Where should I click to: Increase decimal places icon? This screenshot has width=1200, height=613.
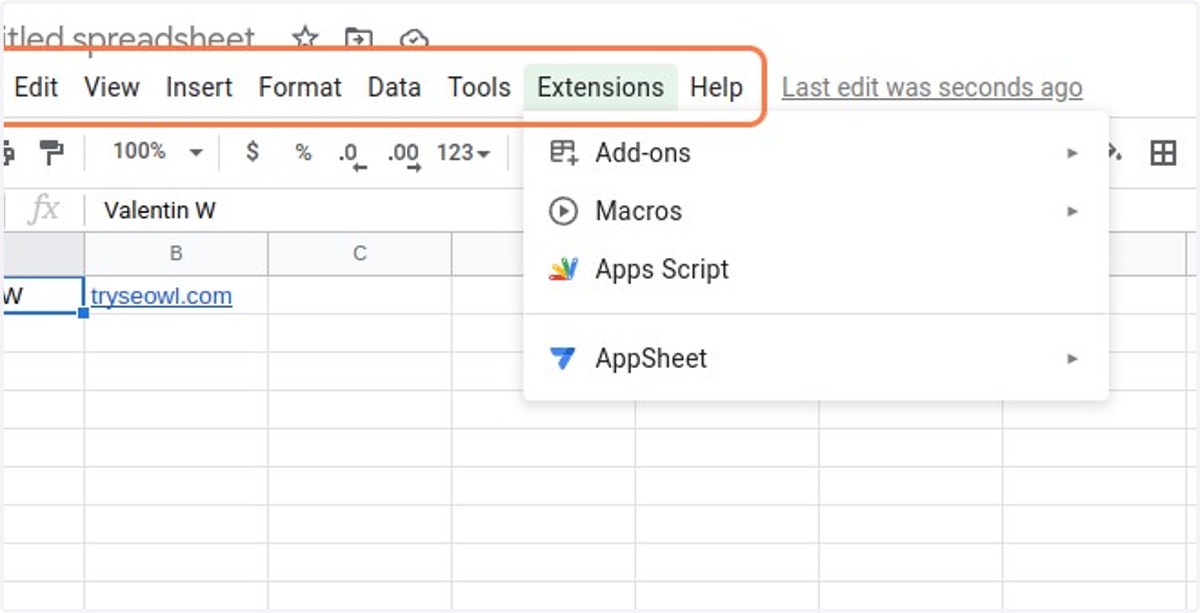click(404, 154)
